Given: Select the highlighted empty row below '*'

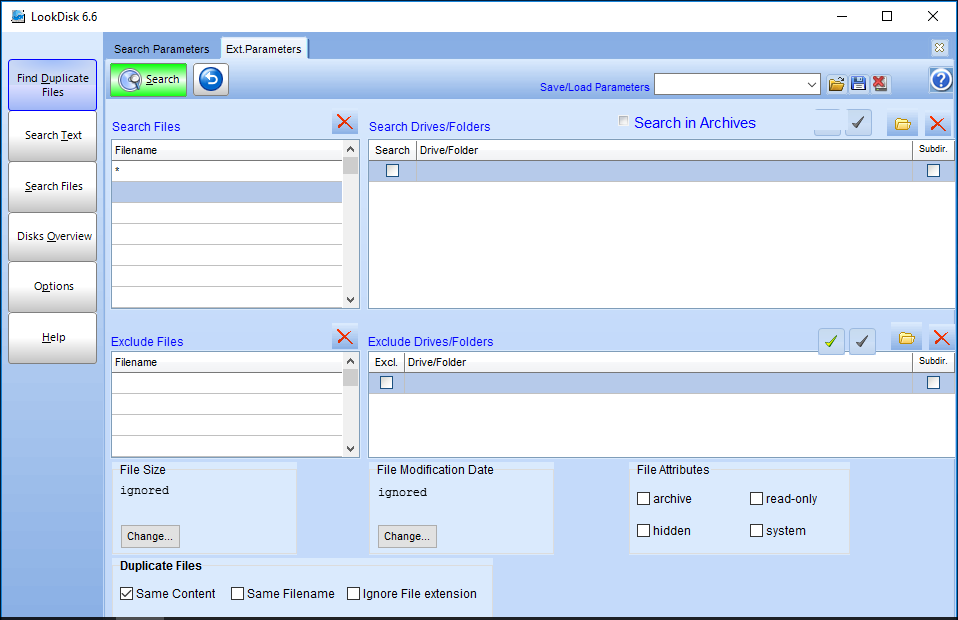Looking at the screenshot, I should [x=227, y=192].
